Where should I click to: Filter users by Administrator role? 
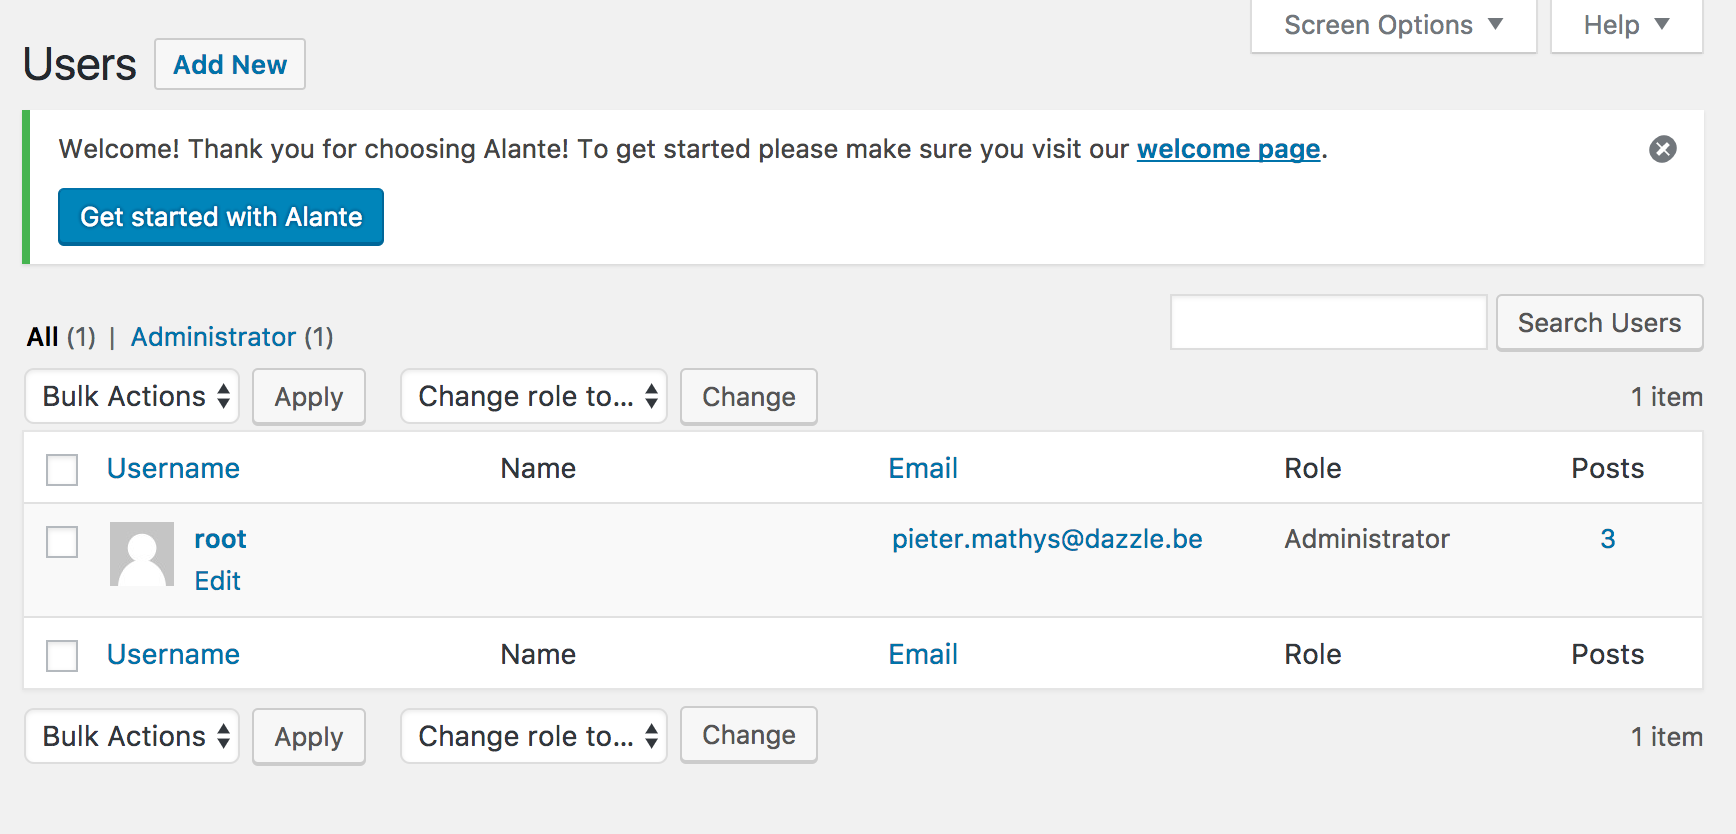[x=213, y=337]
